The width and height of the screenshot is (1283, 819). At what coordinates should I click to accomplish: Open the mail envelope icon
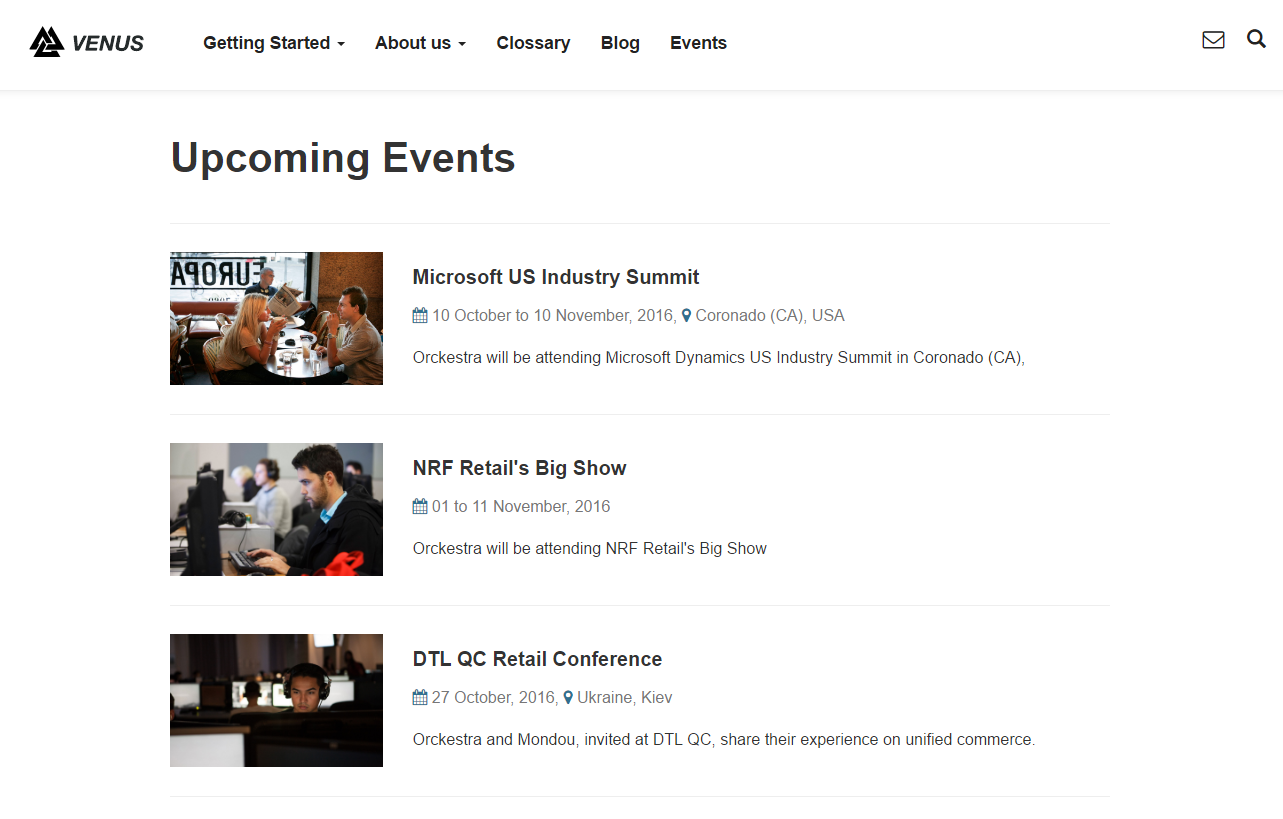click(x=1213, y=40)
